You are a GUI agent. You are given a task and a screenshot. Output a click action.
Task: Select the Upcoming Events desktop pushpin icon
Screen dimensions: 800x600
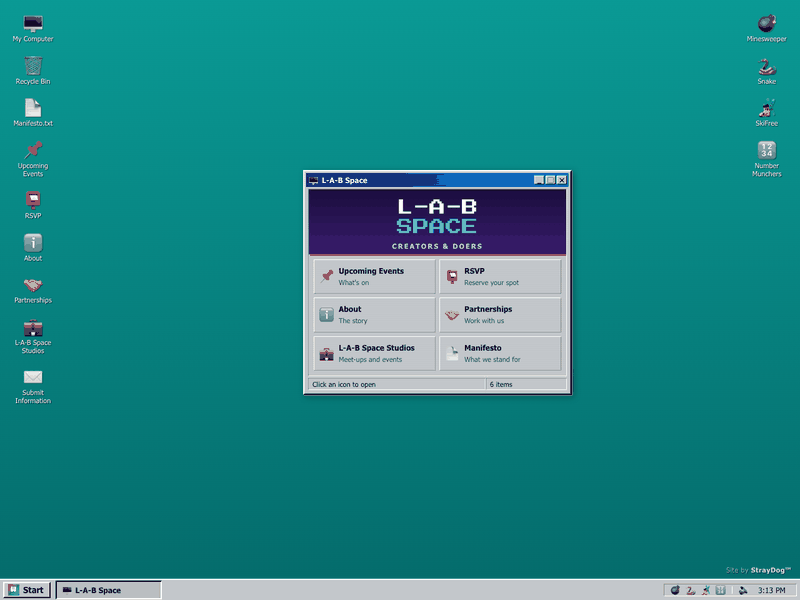(x=33, y=159)
